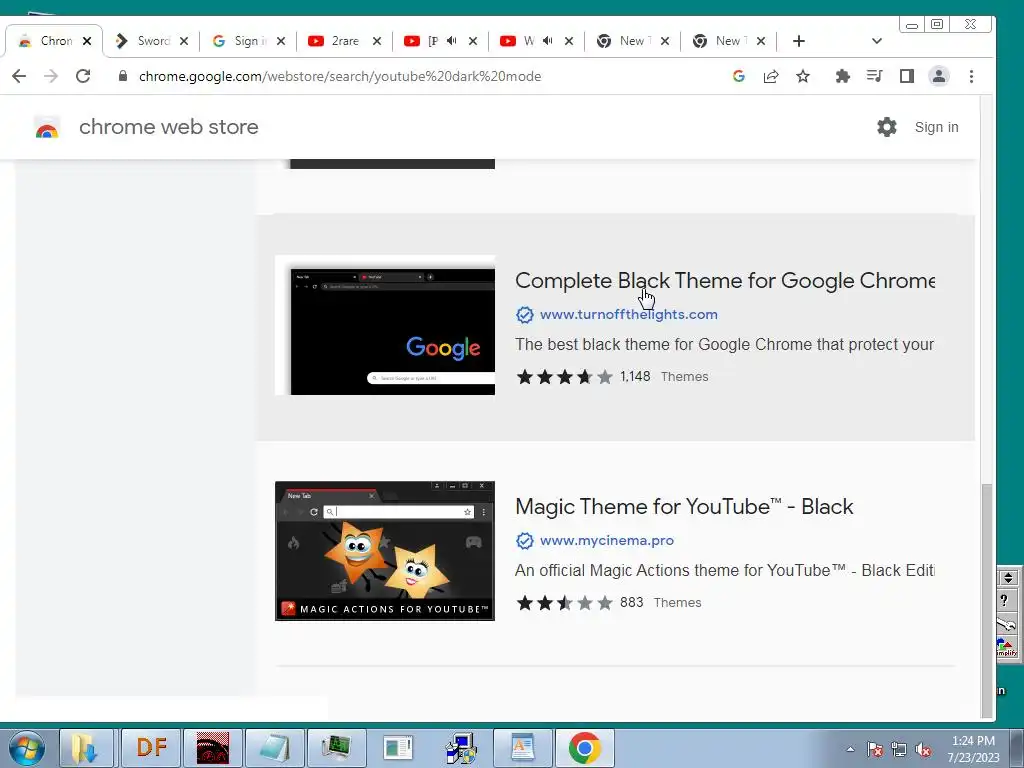Click the taskbar clock showing 1:24 PM
The height and width of the screenshot is (768, 1024).
973,749
